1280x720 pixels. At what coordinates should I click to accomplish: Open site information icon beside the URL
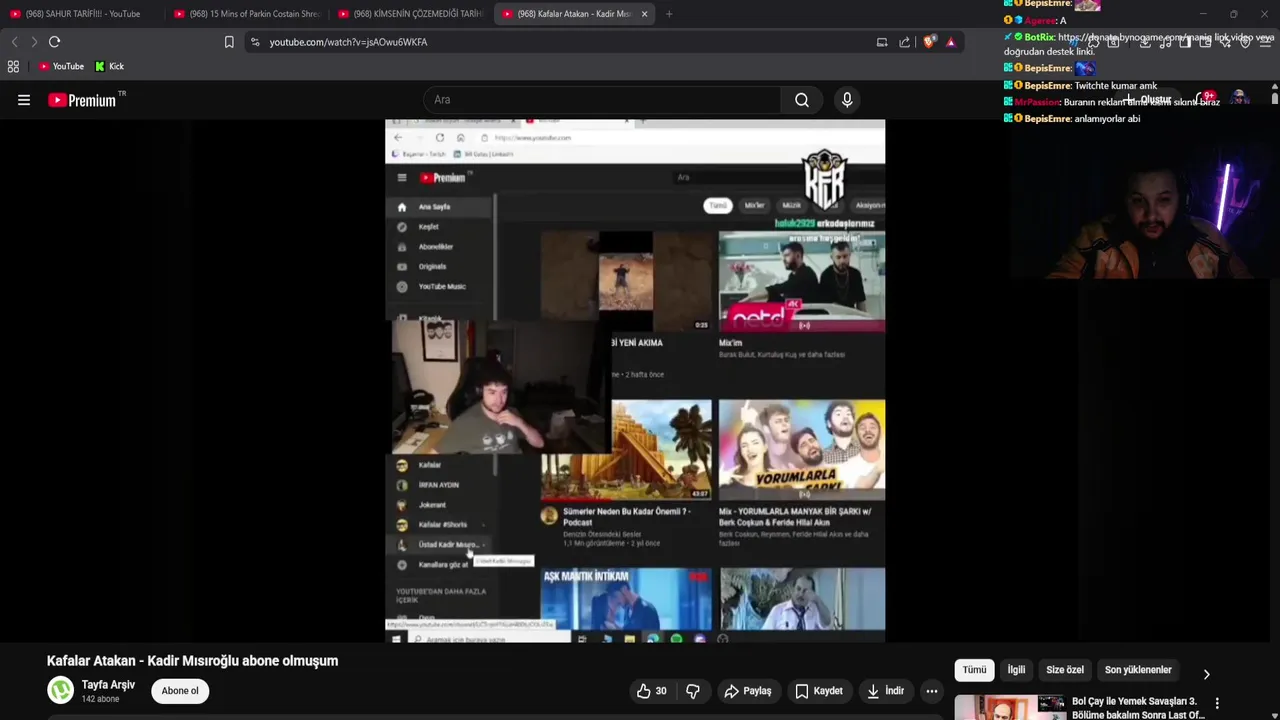255,42
